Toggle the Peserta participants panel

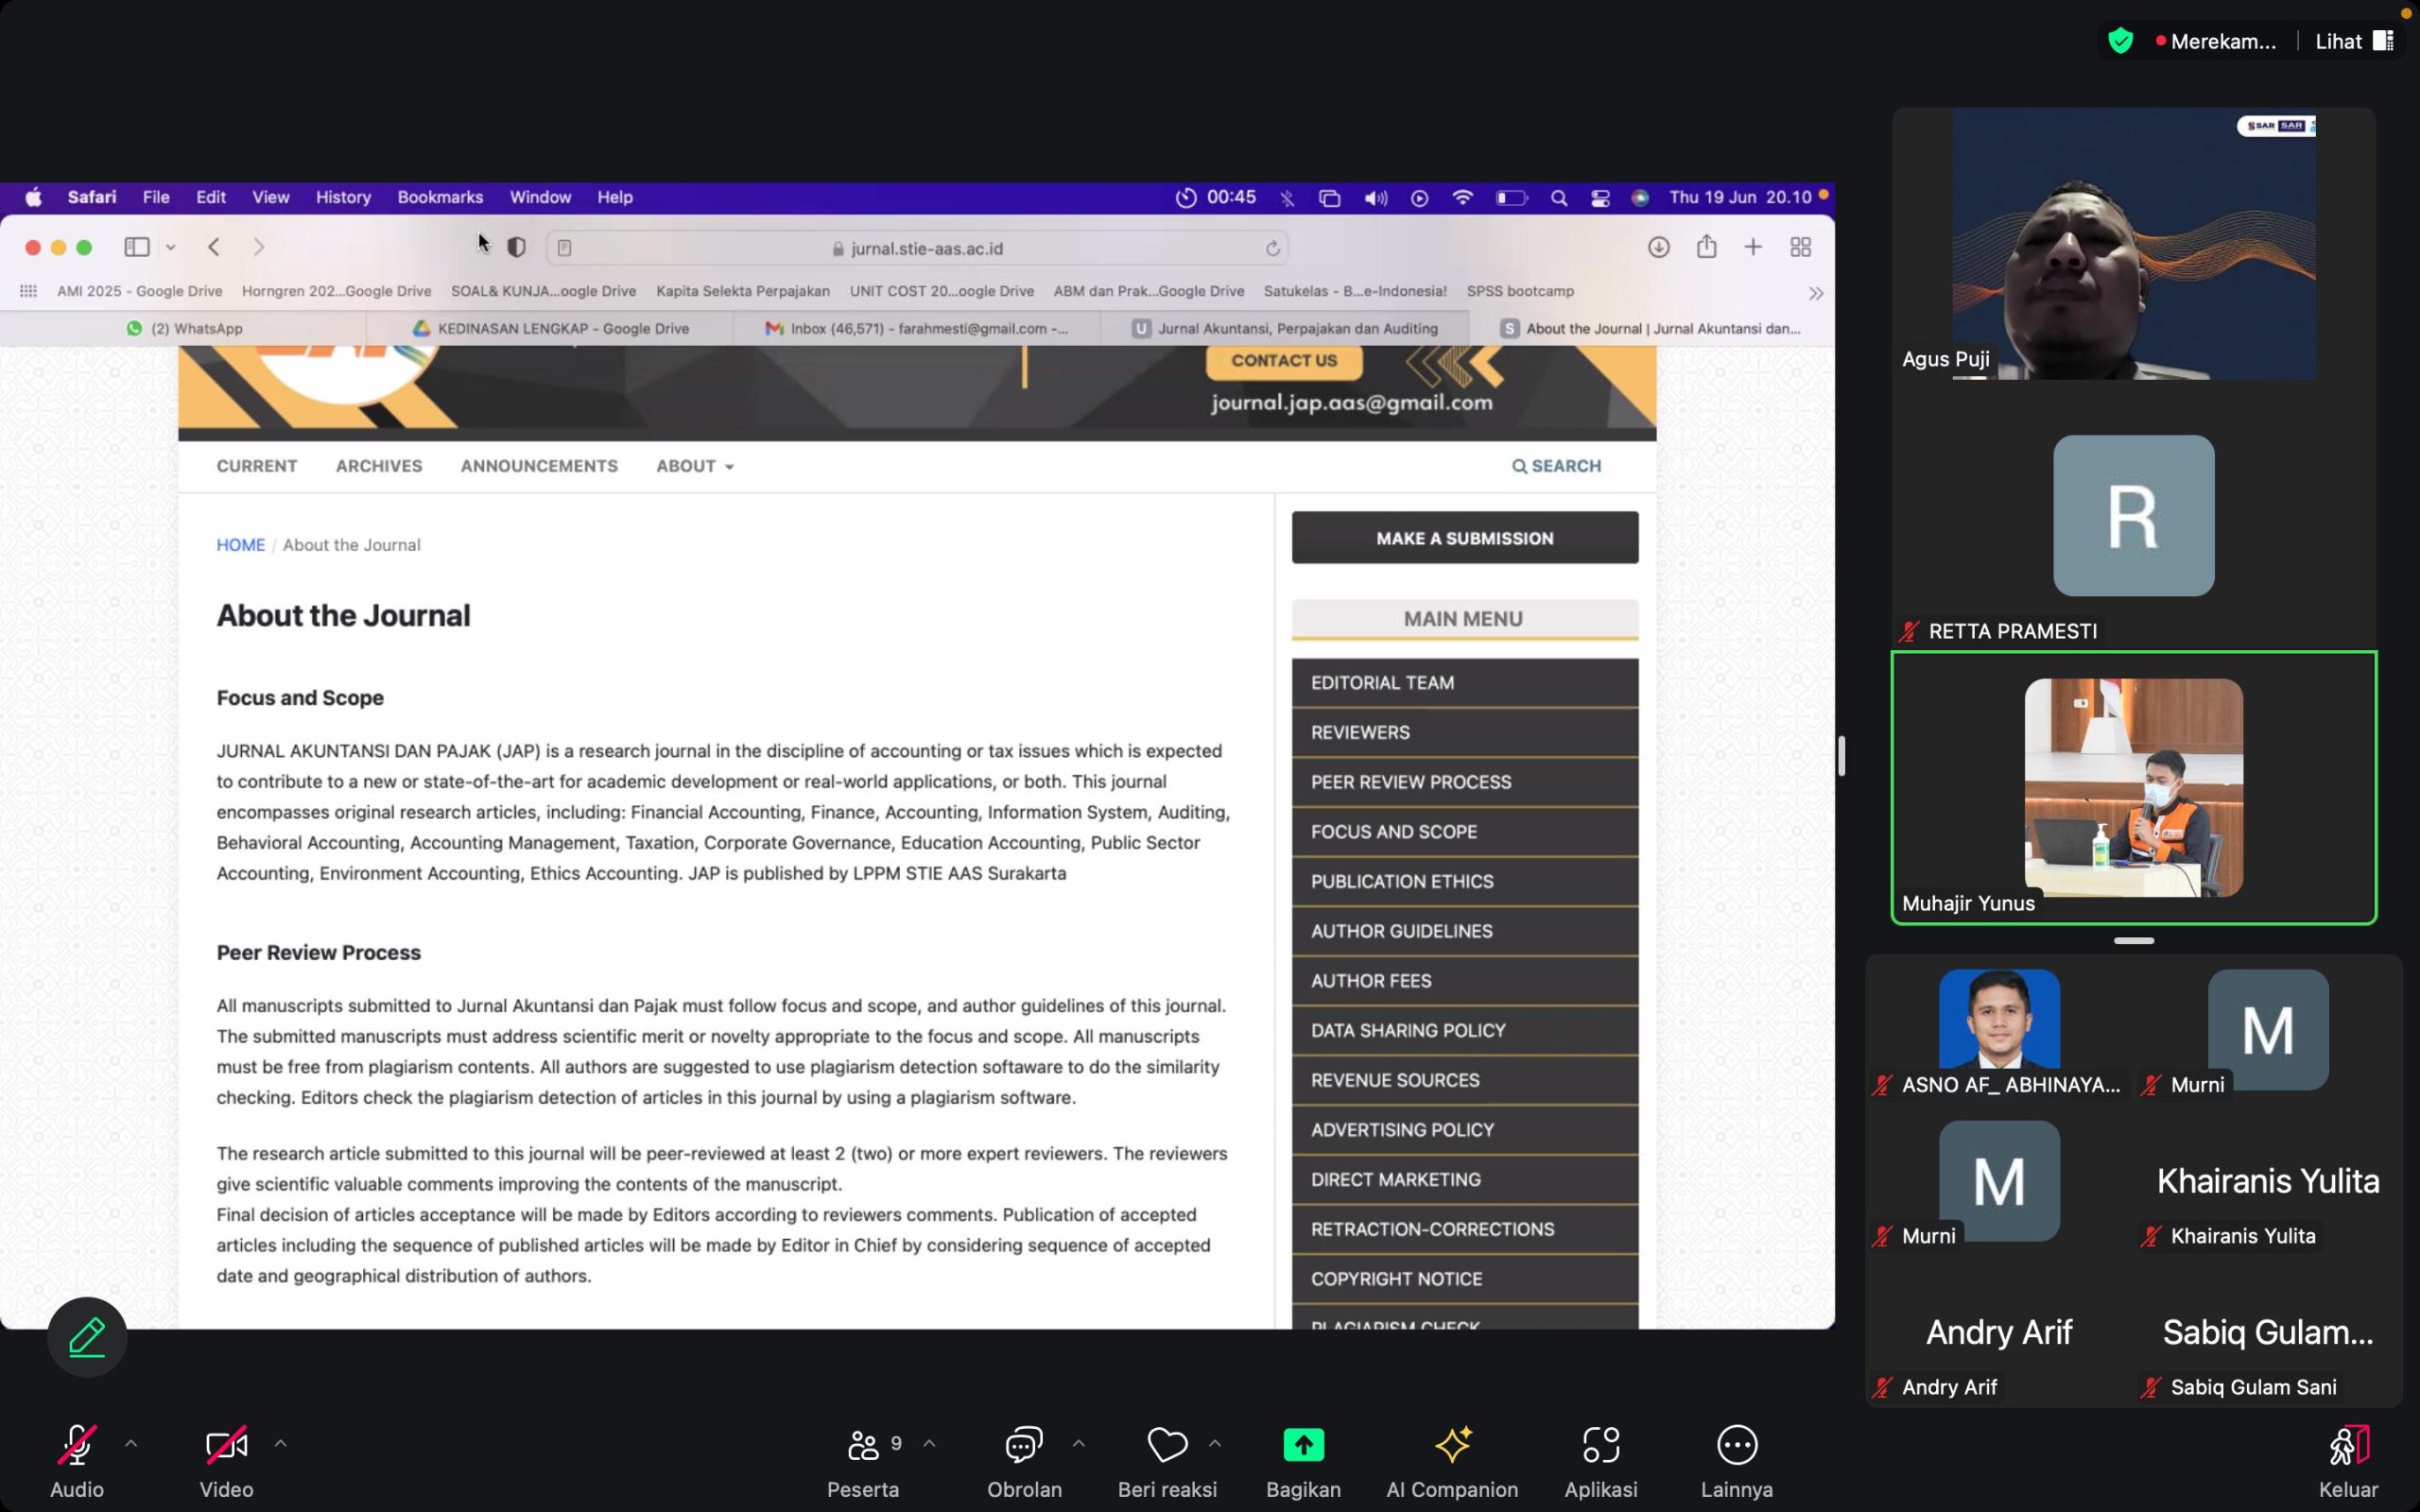click(864, 1445)
